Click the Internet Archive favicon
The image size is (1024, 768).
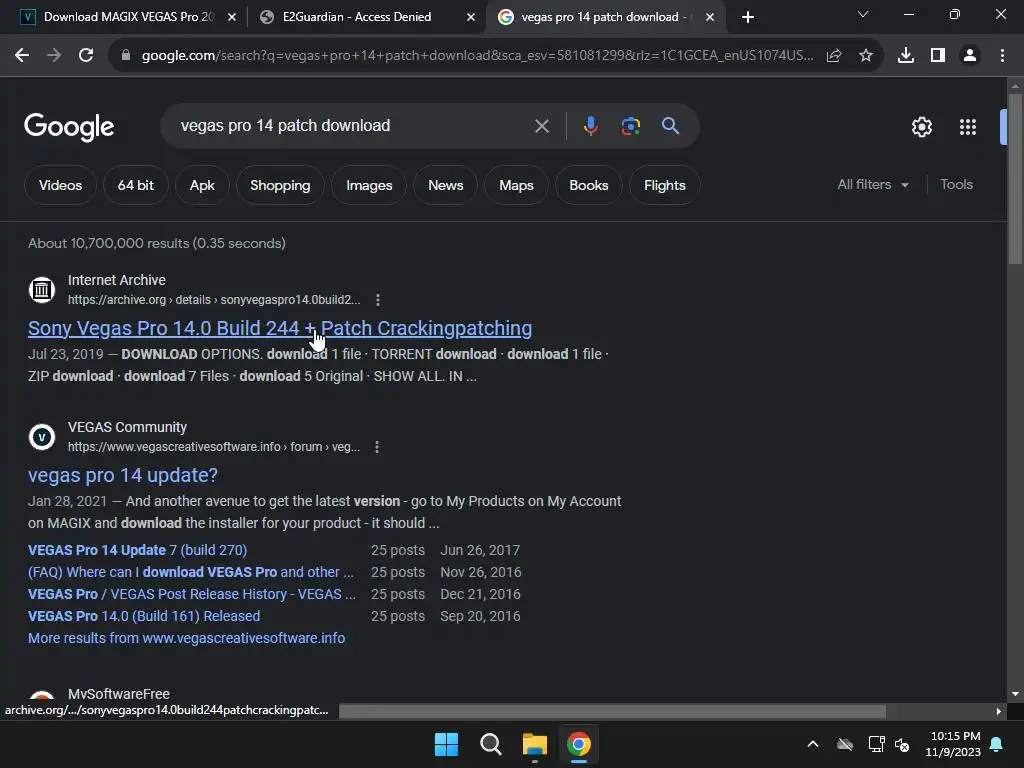(x=42, y=289)
